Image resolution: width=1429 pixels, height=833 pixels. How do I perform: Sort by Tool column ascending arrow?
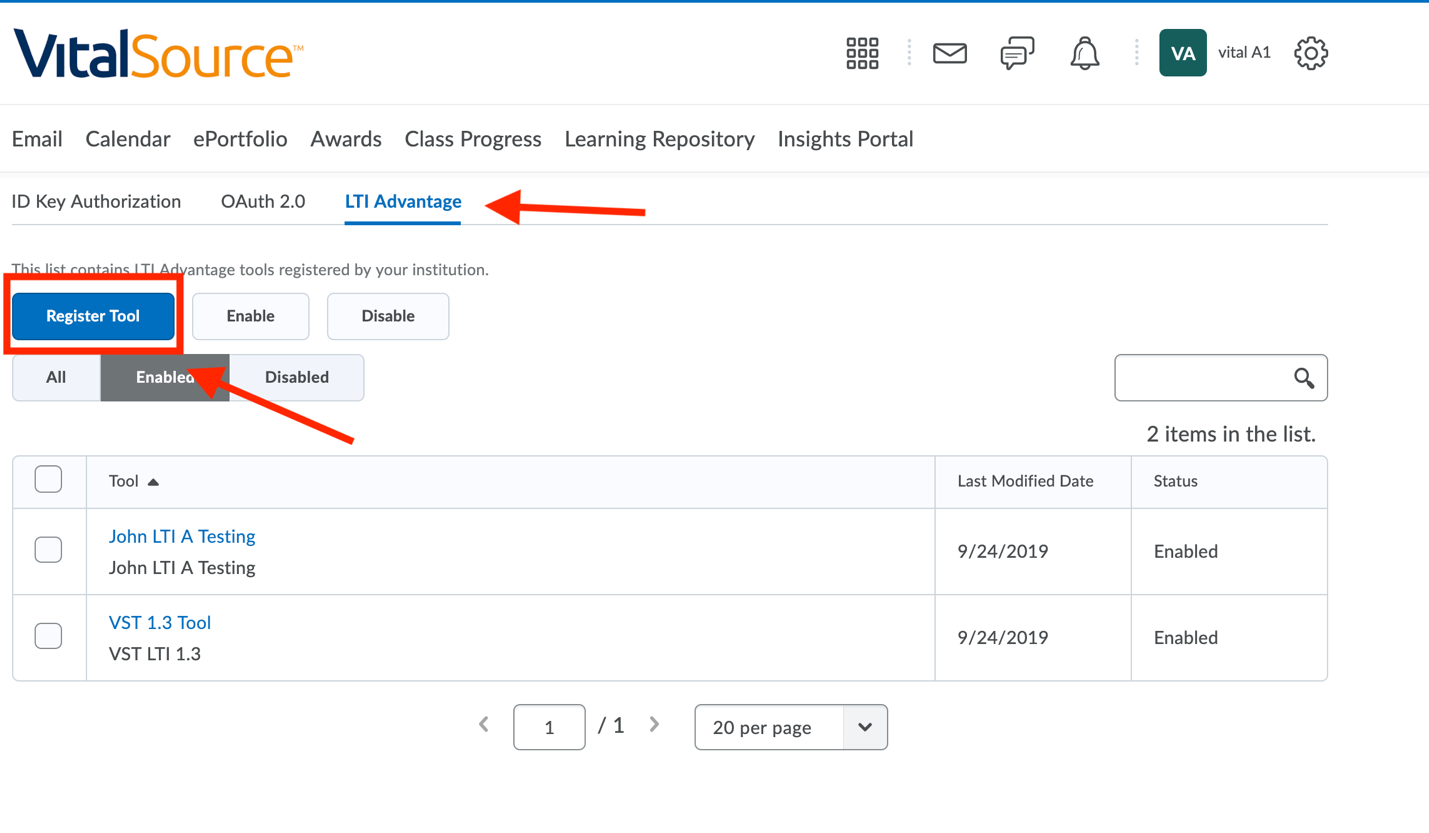coord(153,482)
